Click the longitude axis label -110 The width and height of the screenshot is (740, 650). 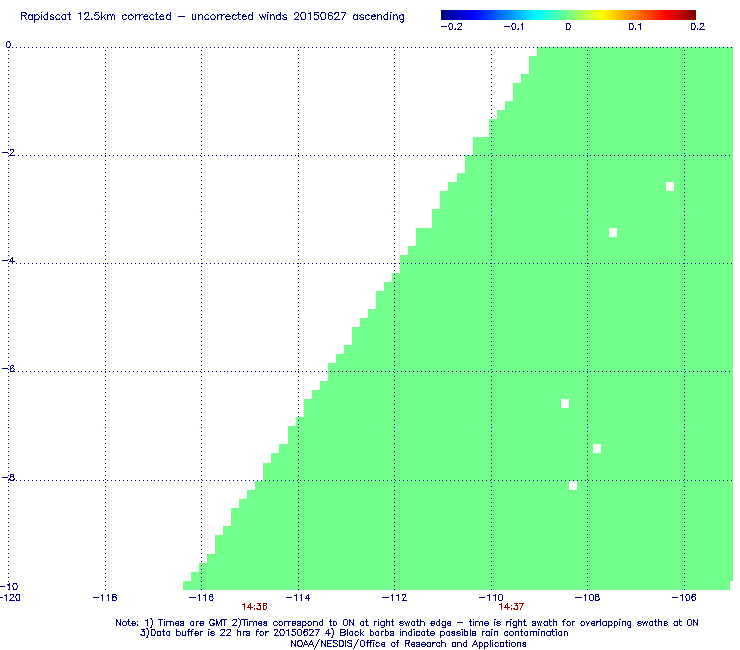point(491,598)
